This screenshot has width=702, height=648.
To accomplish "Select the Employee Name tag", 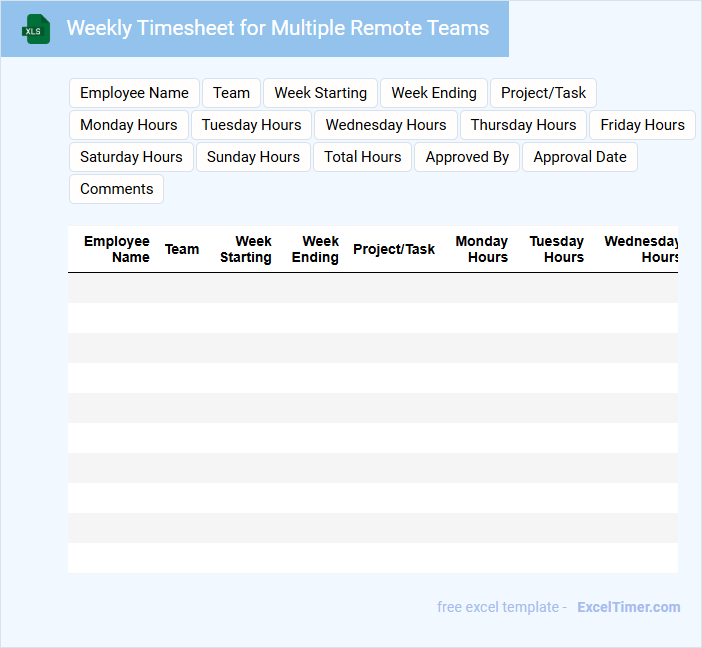I will point(134,93).
